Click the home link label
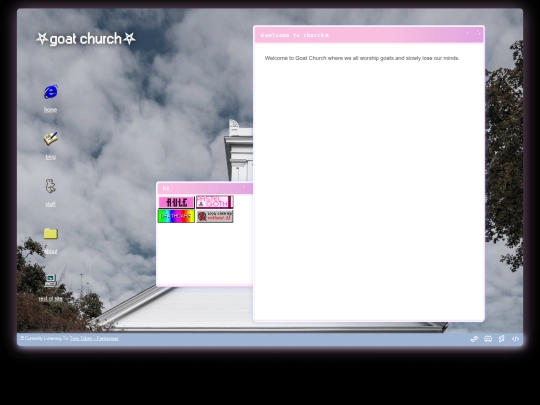 coord(50,110)
